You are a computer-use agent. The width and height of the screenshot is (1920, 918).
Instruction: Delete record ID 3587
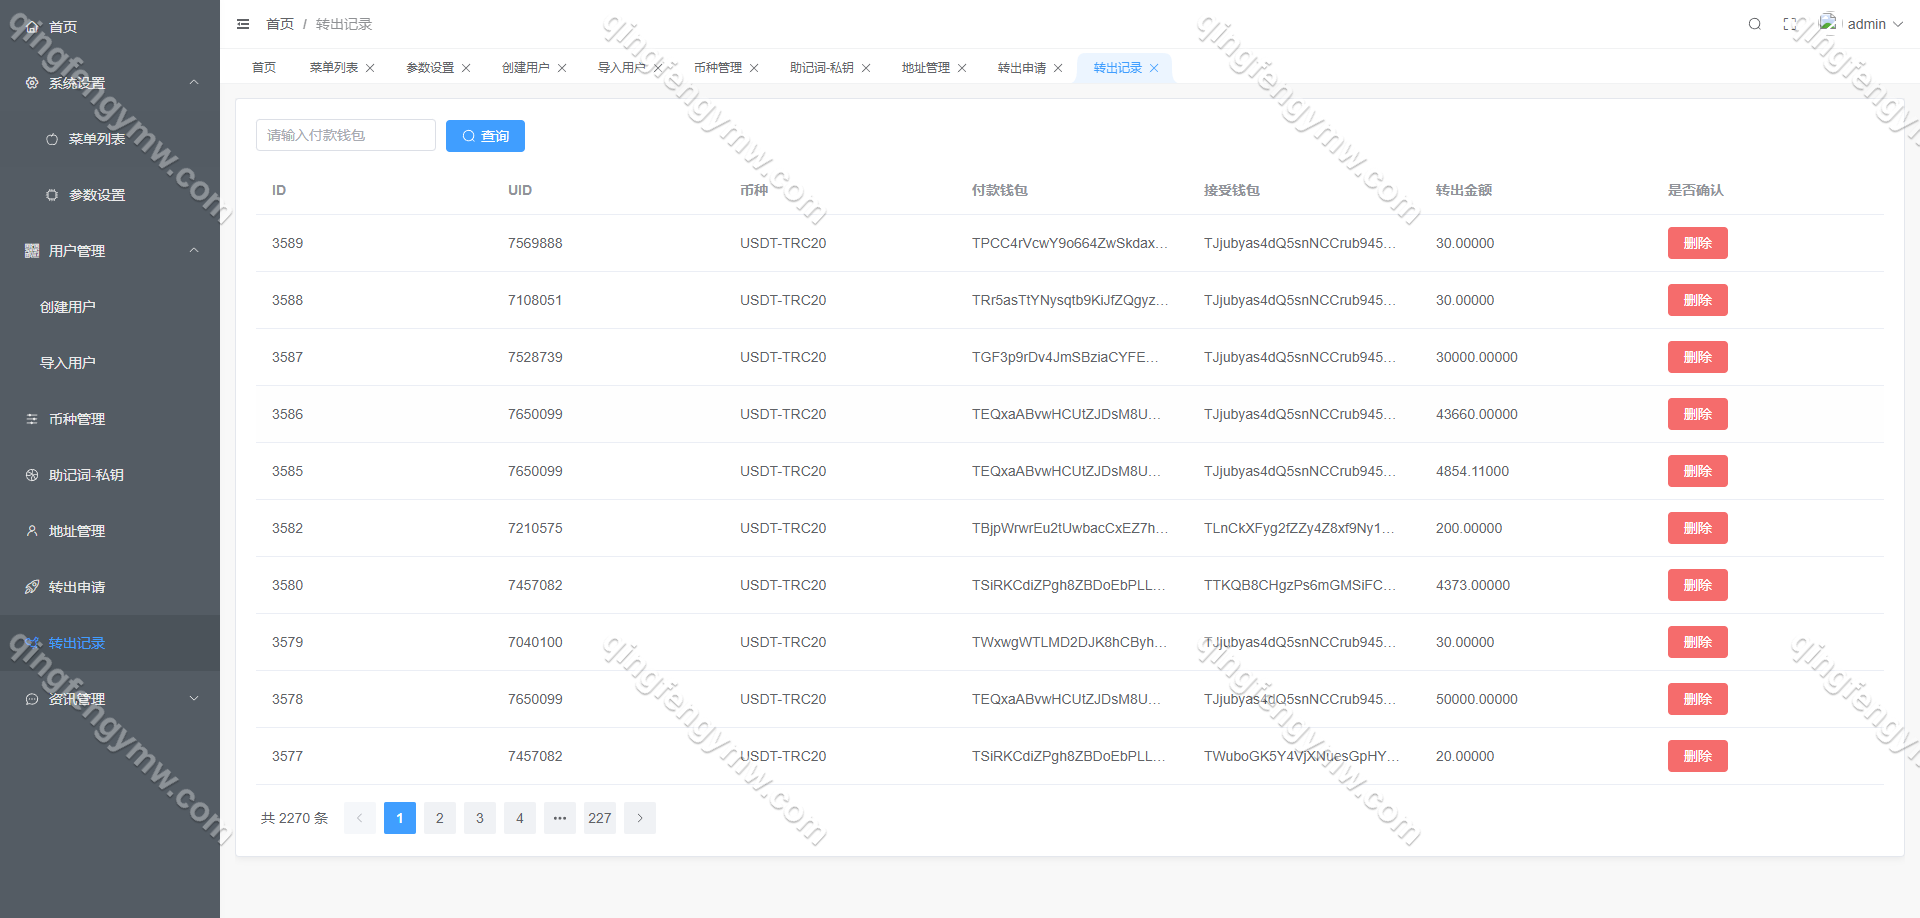[x=1697, y=357]
